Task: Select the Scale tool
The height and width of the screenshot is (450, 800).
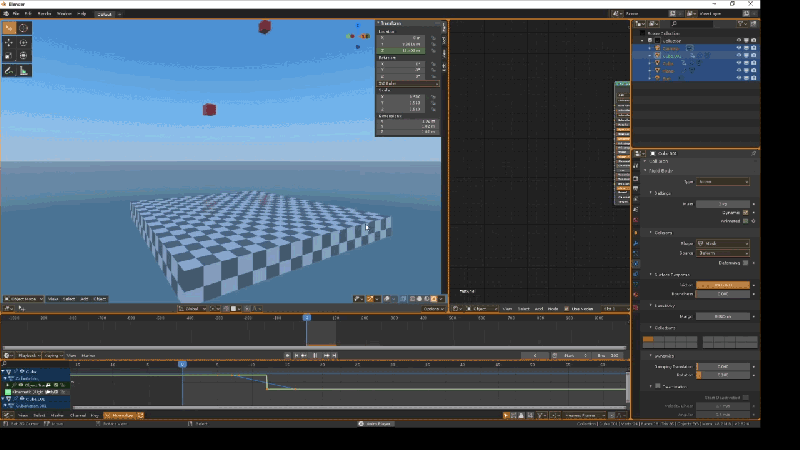Action: tap(9, 56)
